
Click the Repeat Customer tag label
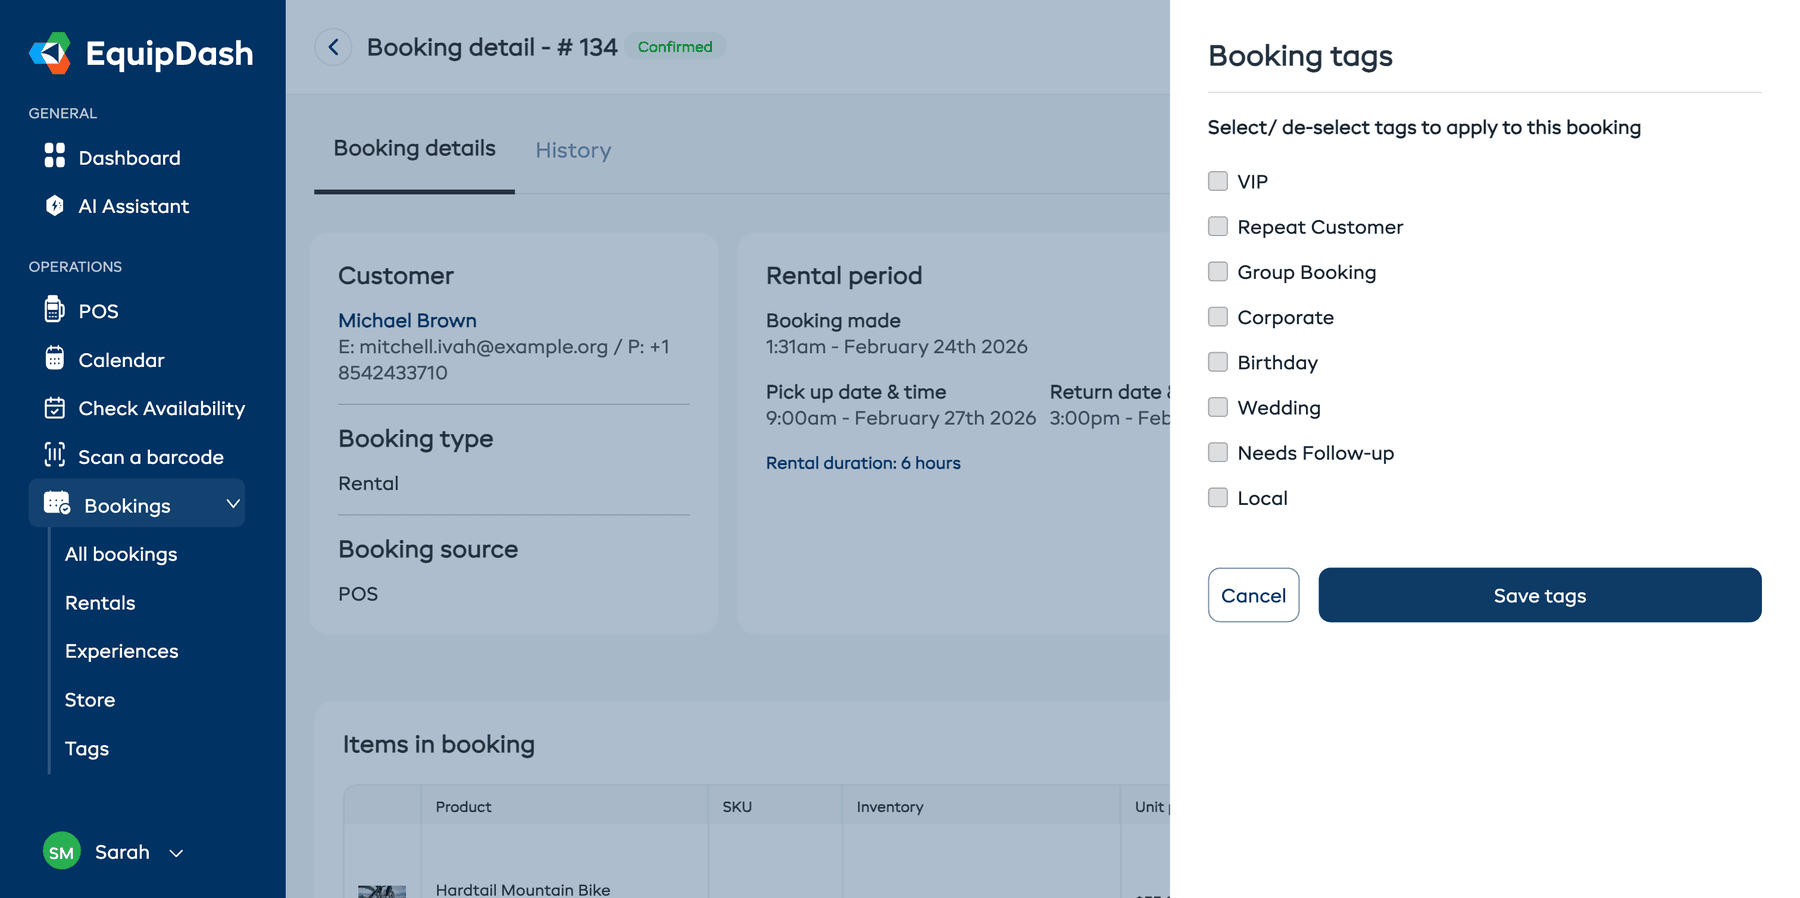click(1320, 227)
